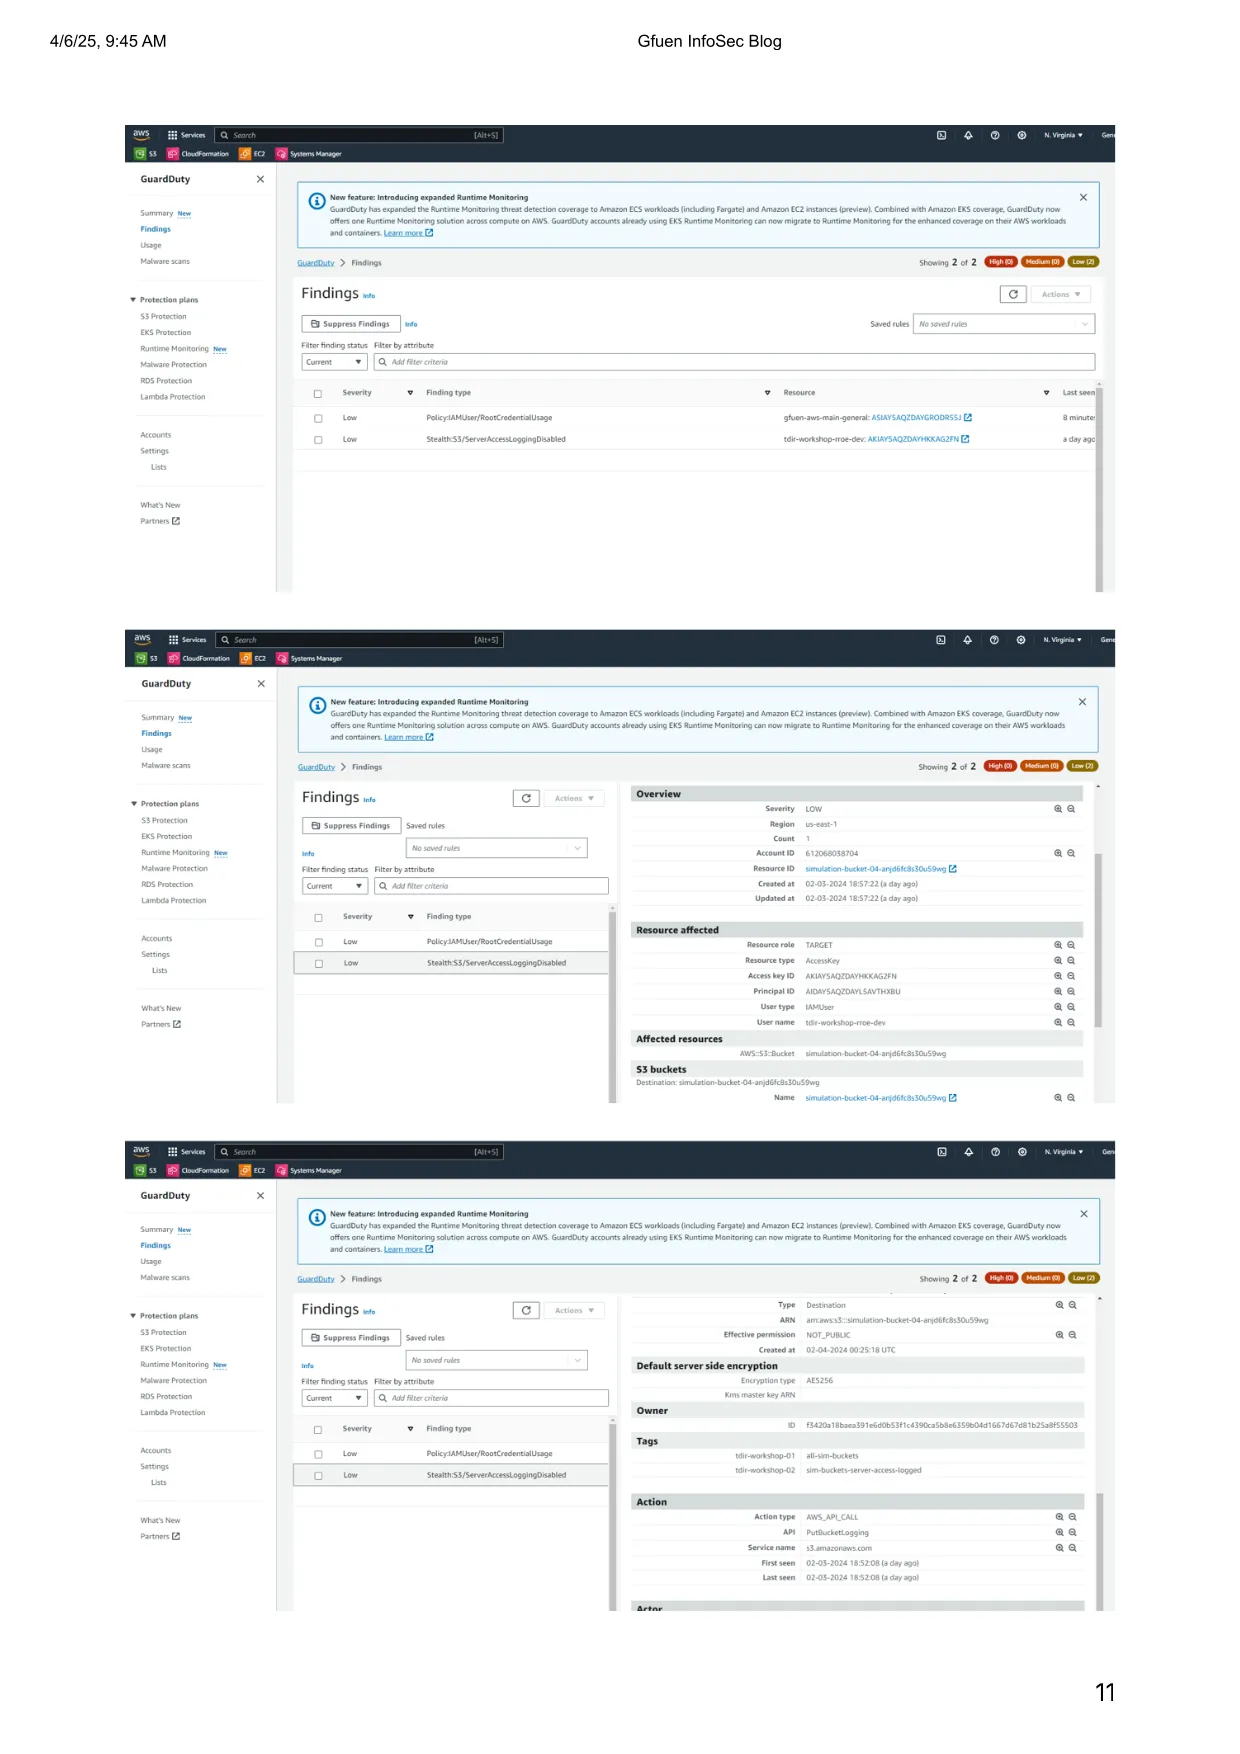Click Suppress Findings button in top screenshot

pos(351,324)
